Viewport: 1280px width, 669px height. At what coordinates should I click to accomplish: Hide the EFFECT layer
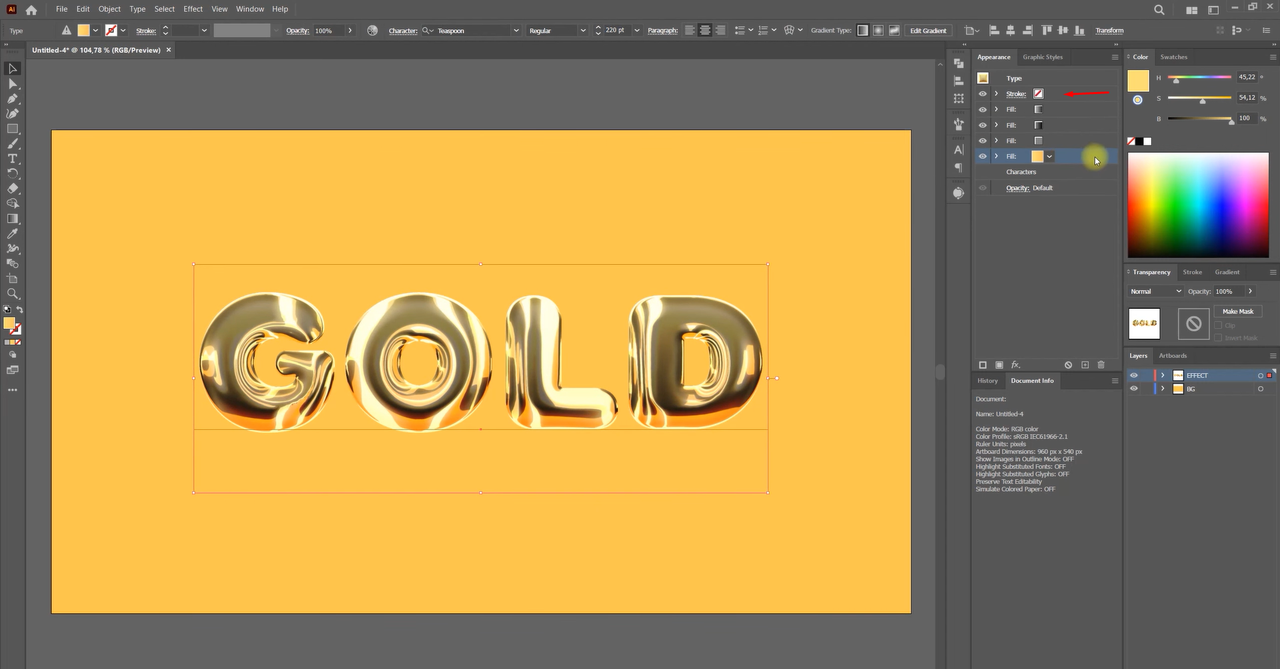[x=1133, y=376]
